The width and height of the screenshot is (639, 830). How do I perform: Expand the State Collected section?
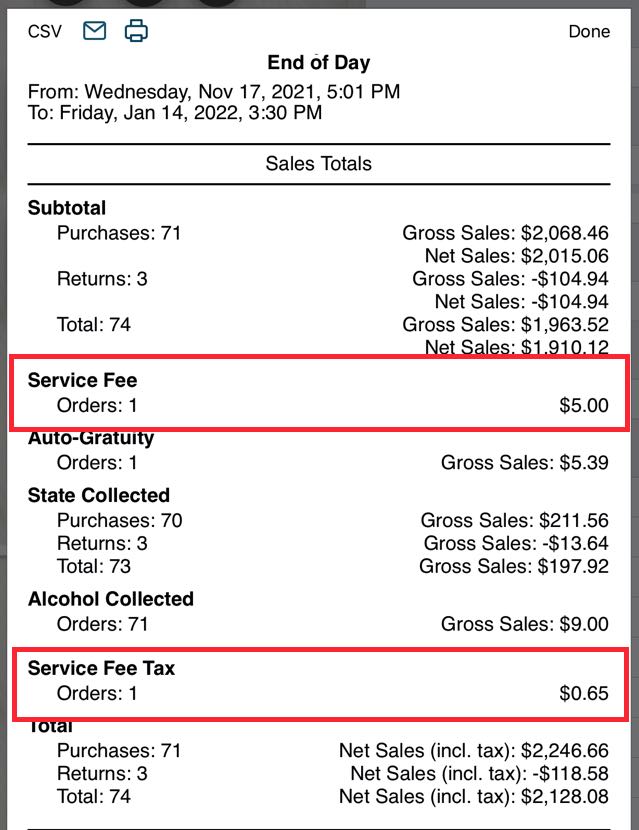(97, 495)
